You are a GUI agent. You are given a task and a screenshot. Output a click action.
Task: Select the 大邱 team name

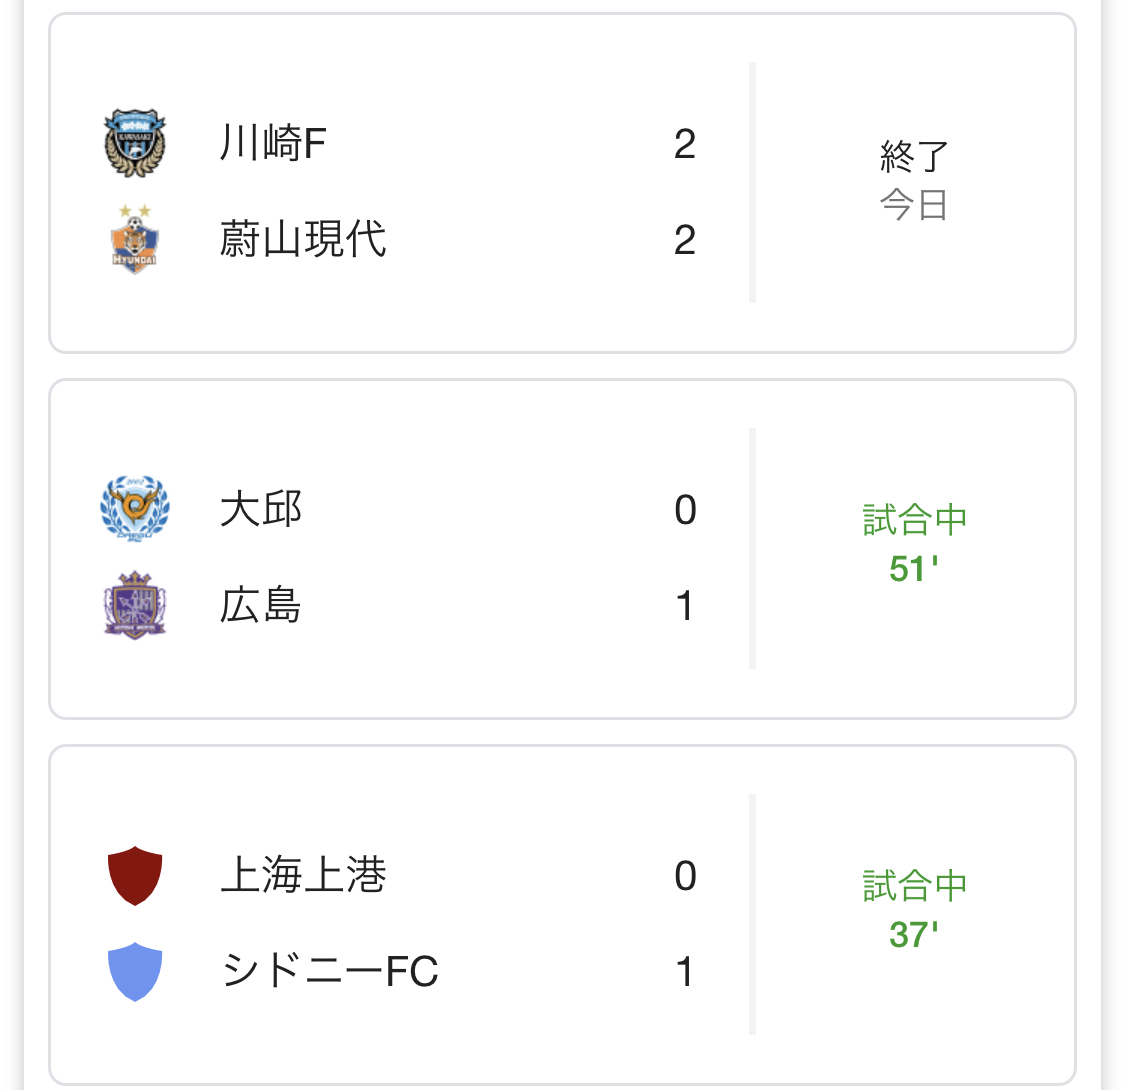click(x=260, y=509)
